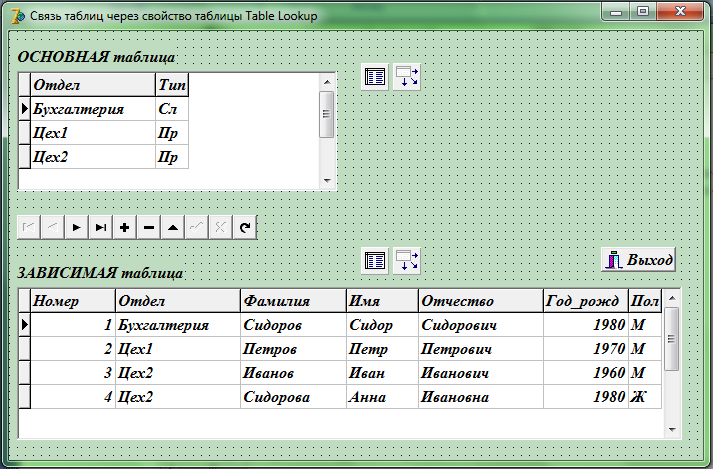This screenshot has height=469, width=713.
Task: Jump to last record in navigator
Action: click(100, 227)
